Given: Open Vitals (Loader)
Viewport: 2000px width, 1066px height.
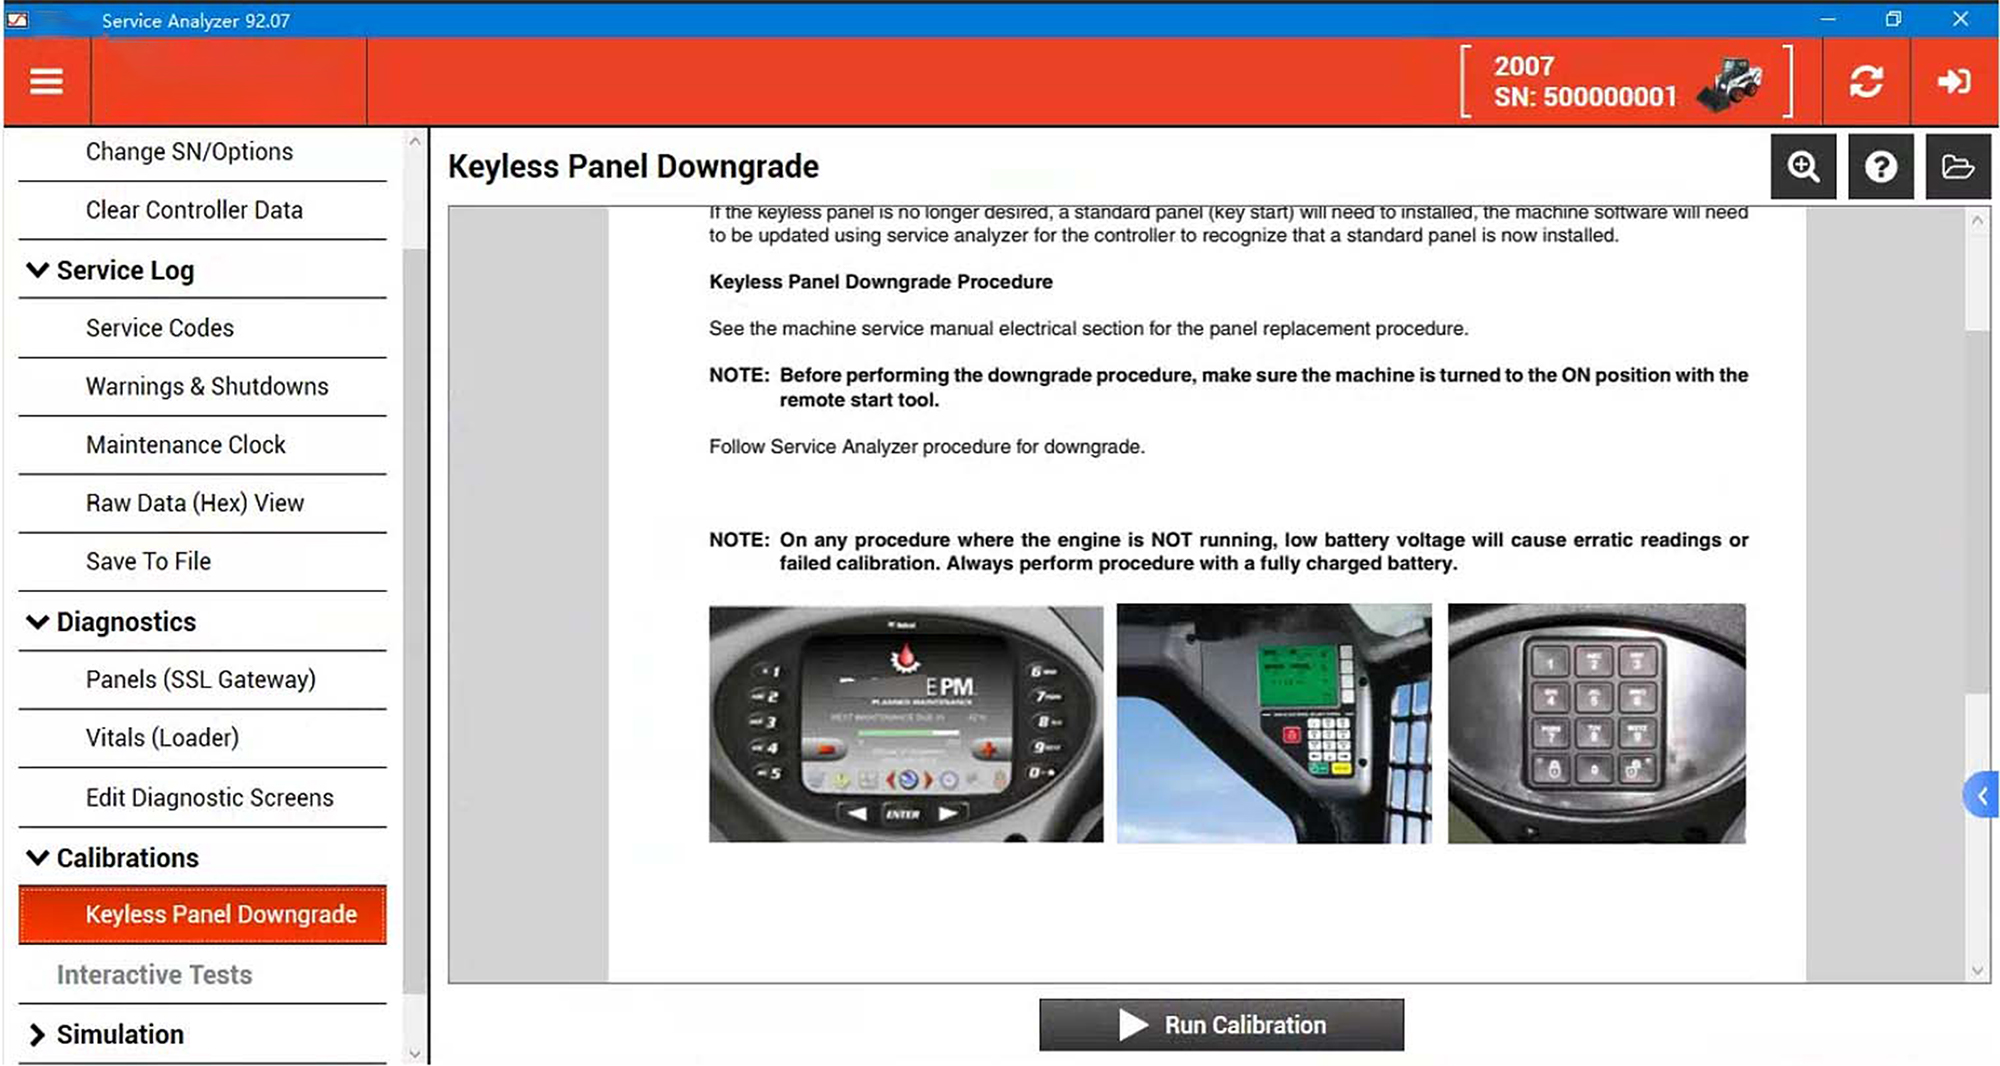Looking at the screenshot, I should tap(202, 738).
